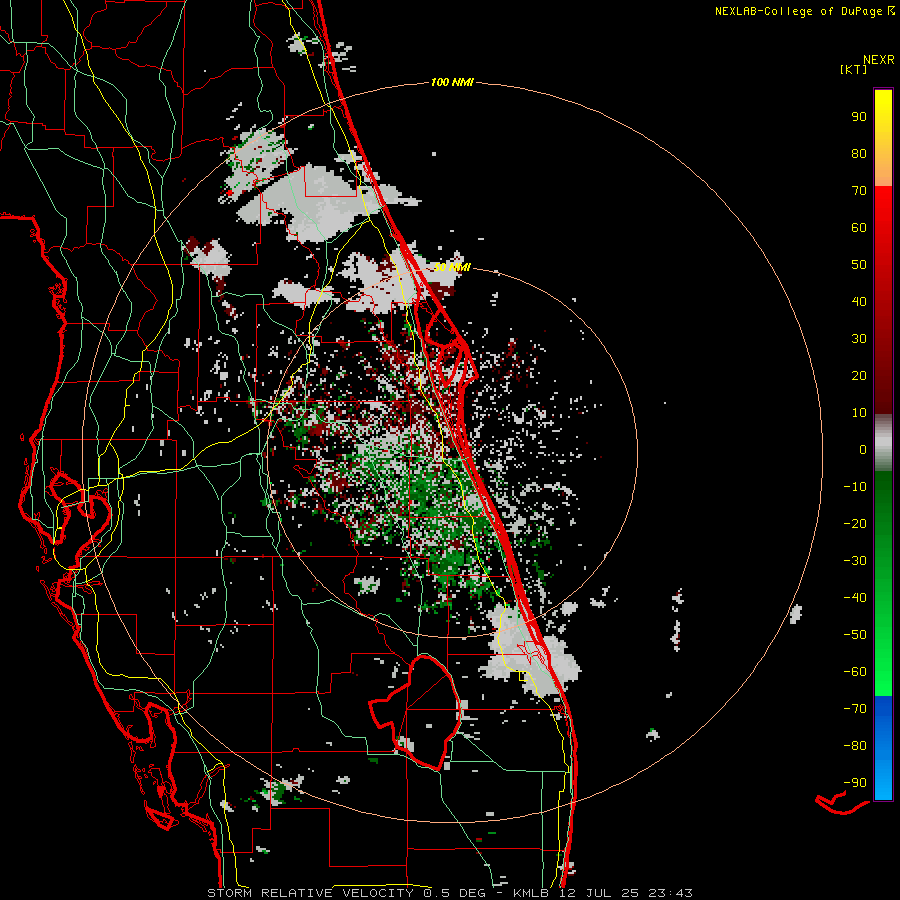Click the positive 10 scale value

coord(859,413)
